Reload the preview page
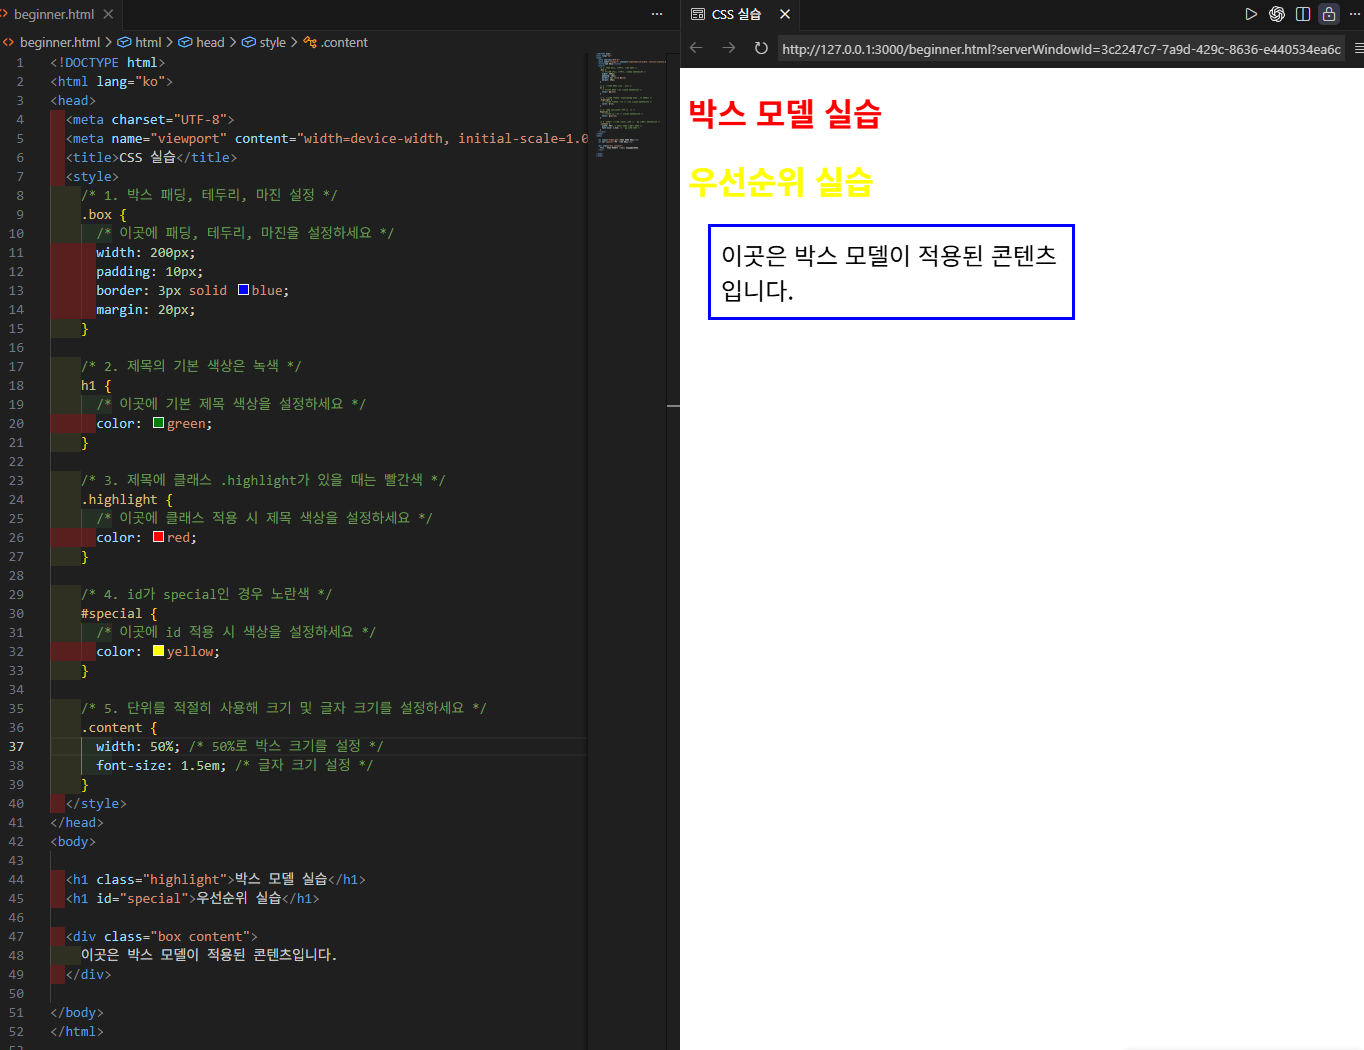1364x1050 pixels. 761,48
